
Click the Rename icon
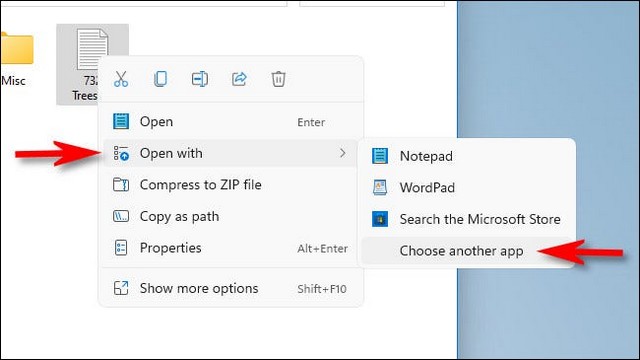[200, 79]
